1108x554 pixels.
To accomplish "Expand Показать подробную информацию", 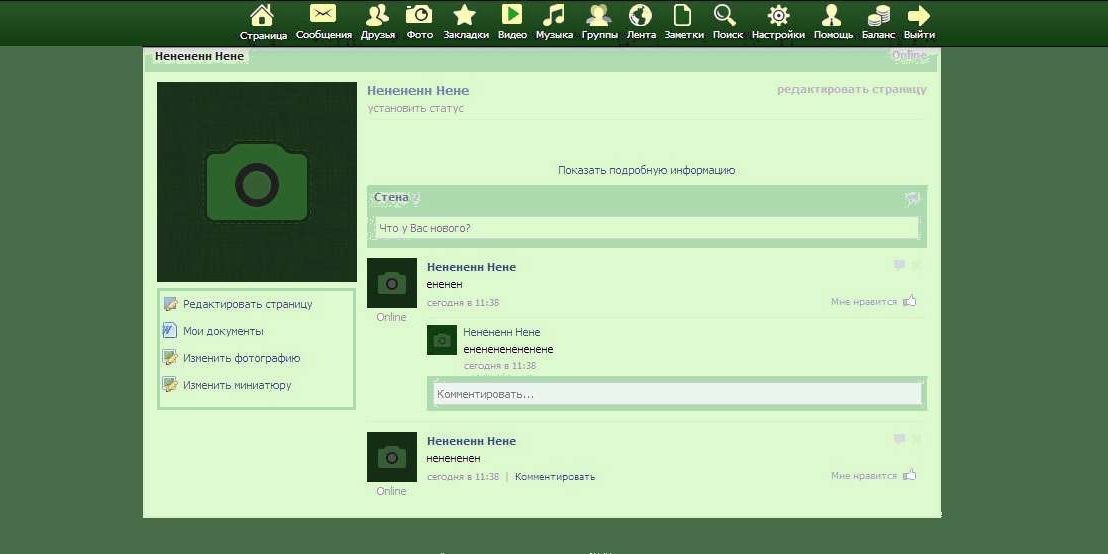I will [646, 170].
